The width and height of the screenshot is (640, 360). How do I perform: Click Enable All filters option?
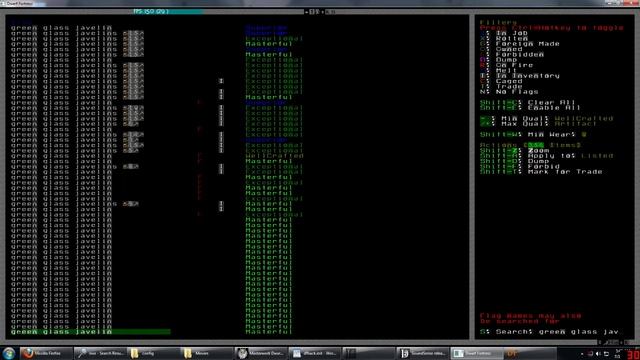click(530, 108)
